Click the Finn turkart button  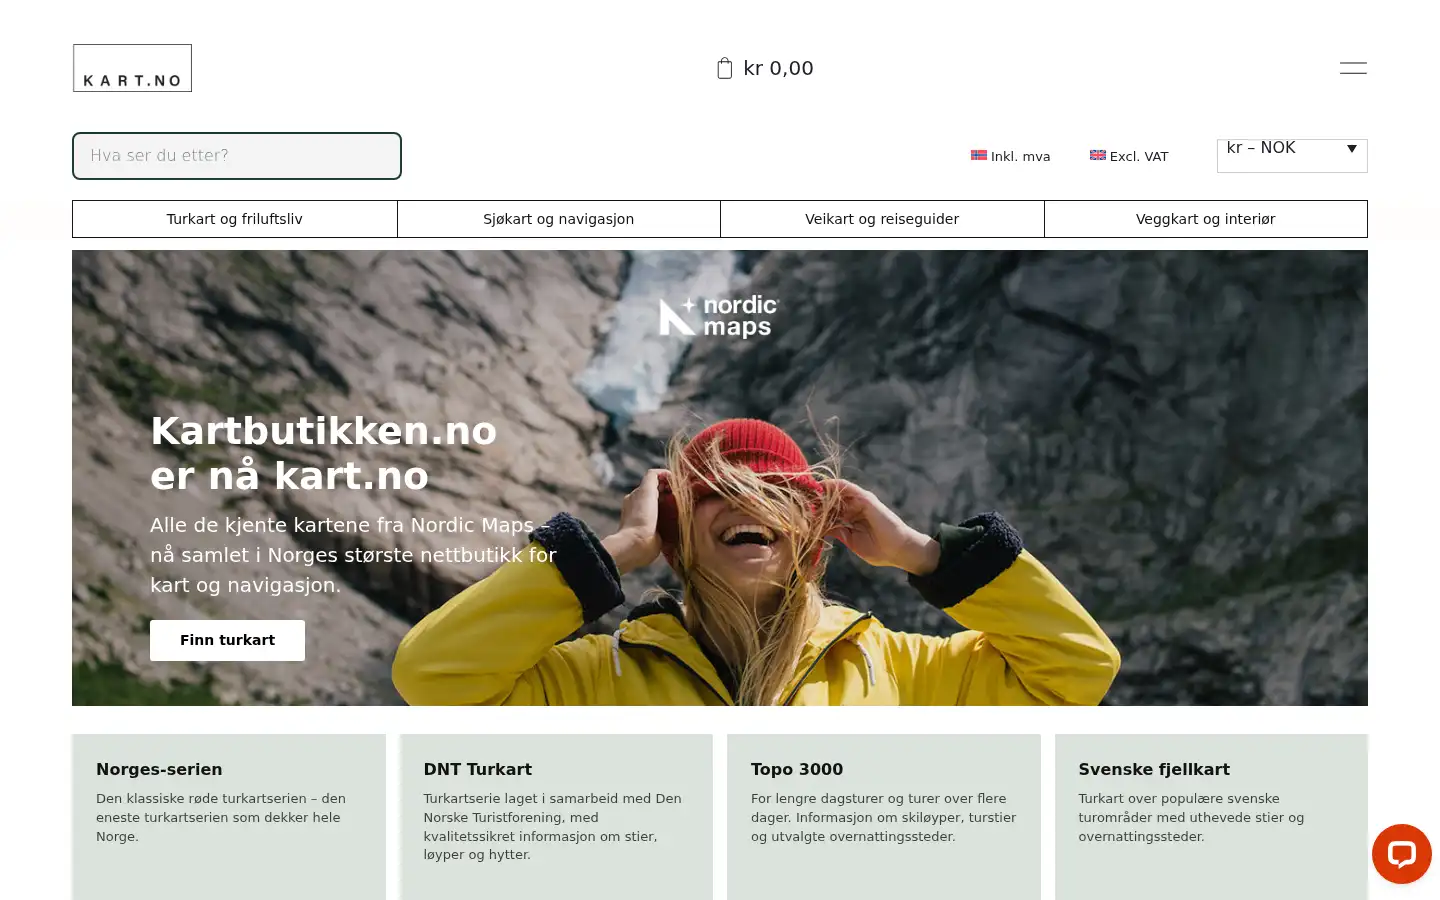pos(227,640)
